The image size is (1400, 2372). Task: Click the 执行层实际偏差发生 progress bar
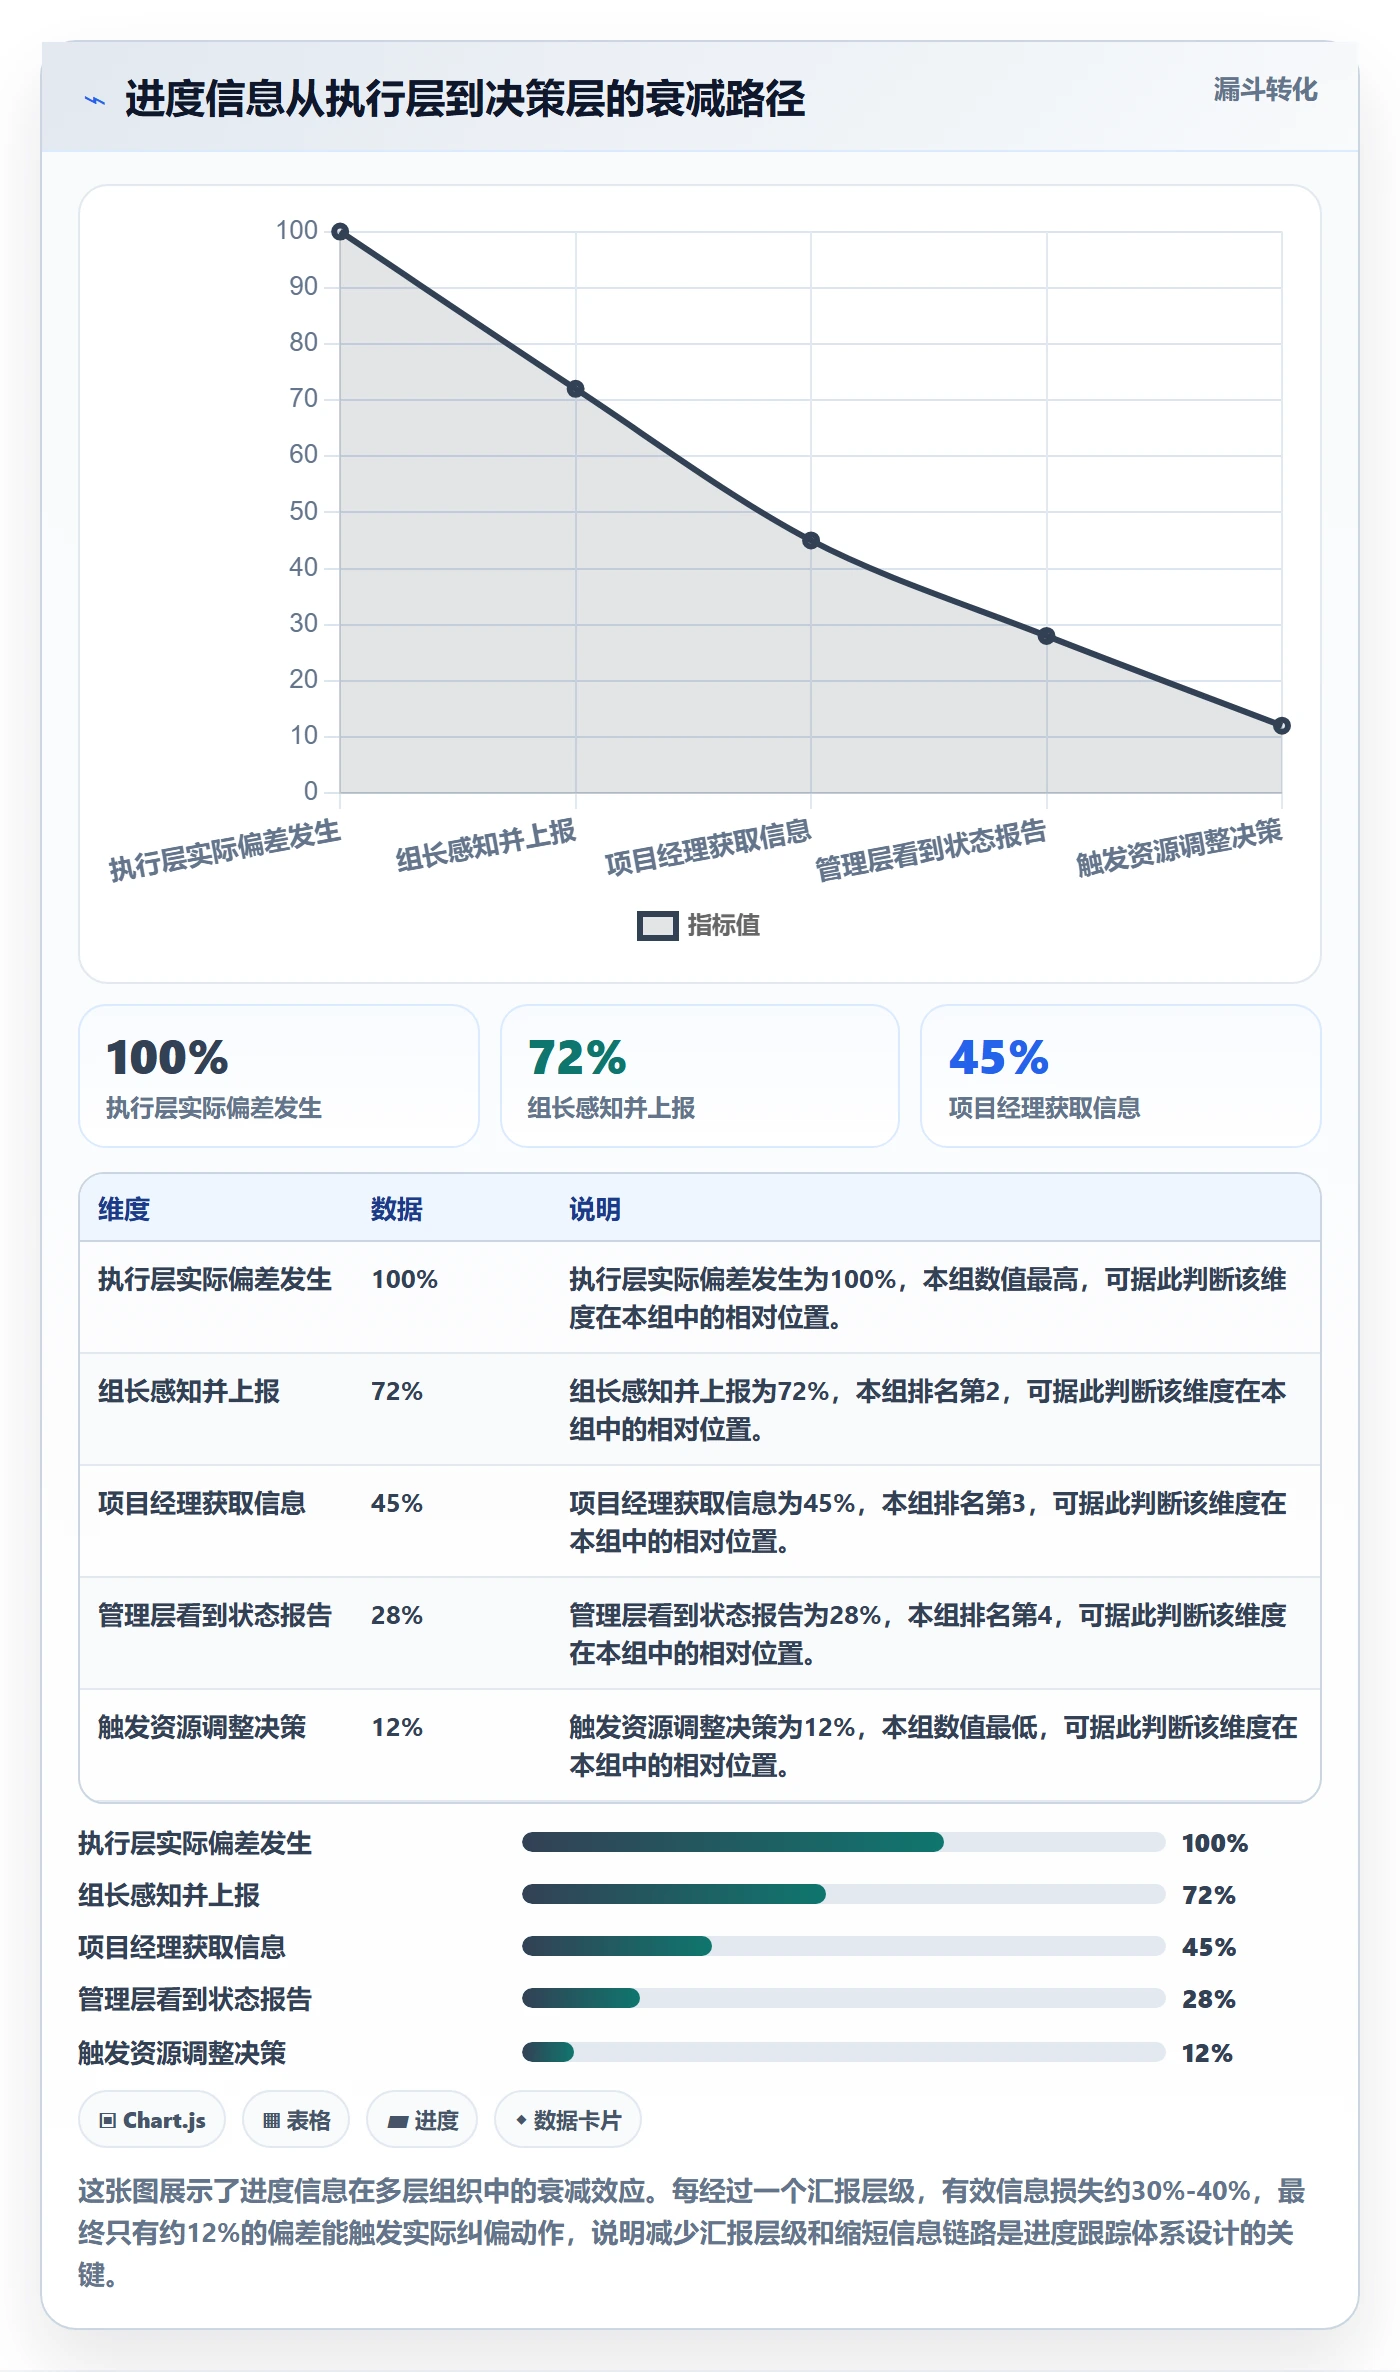click(844, 1842)
